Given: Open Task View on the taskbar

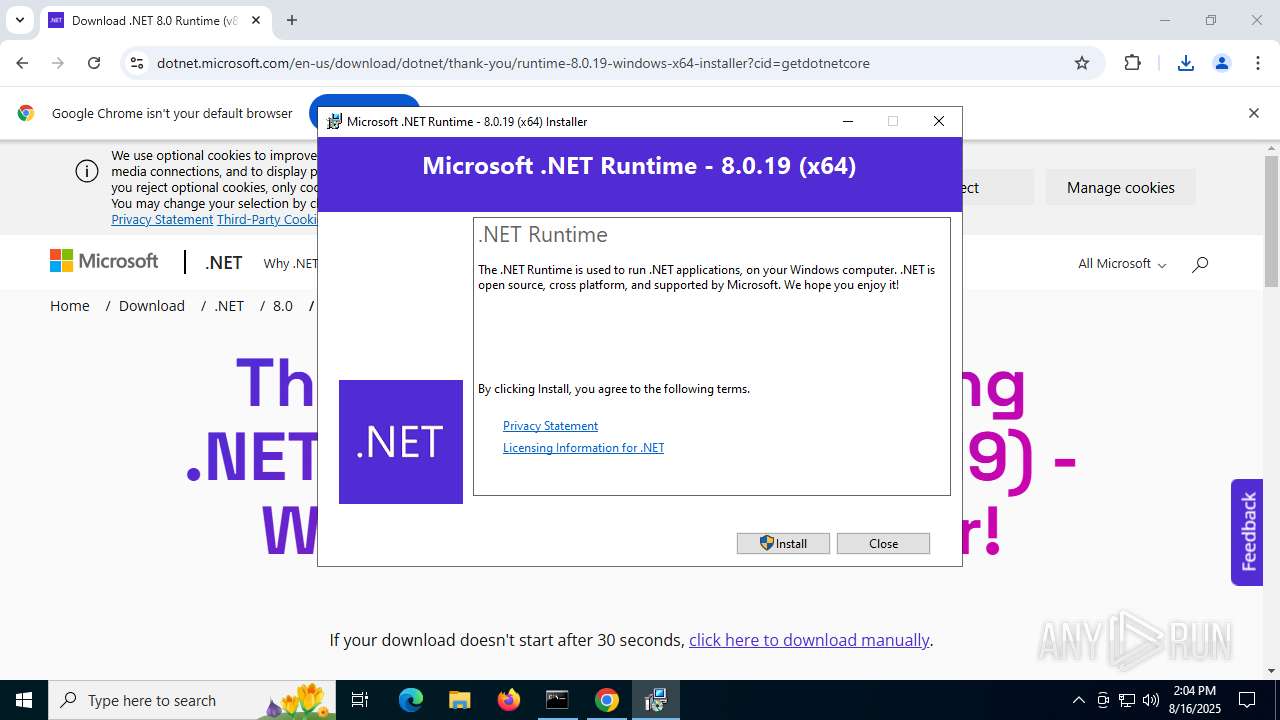Looking at the screenshot, I should (360, 700).
